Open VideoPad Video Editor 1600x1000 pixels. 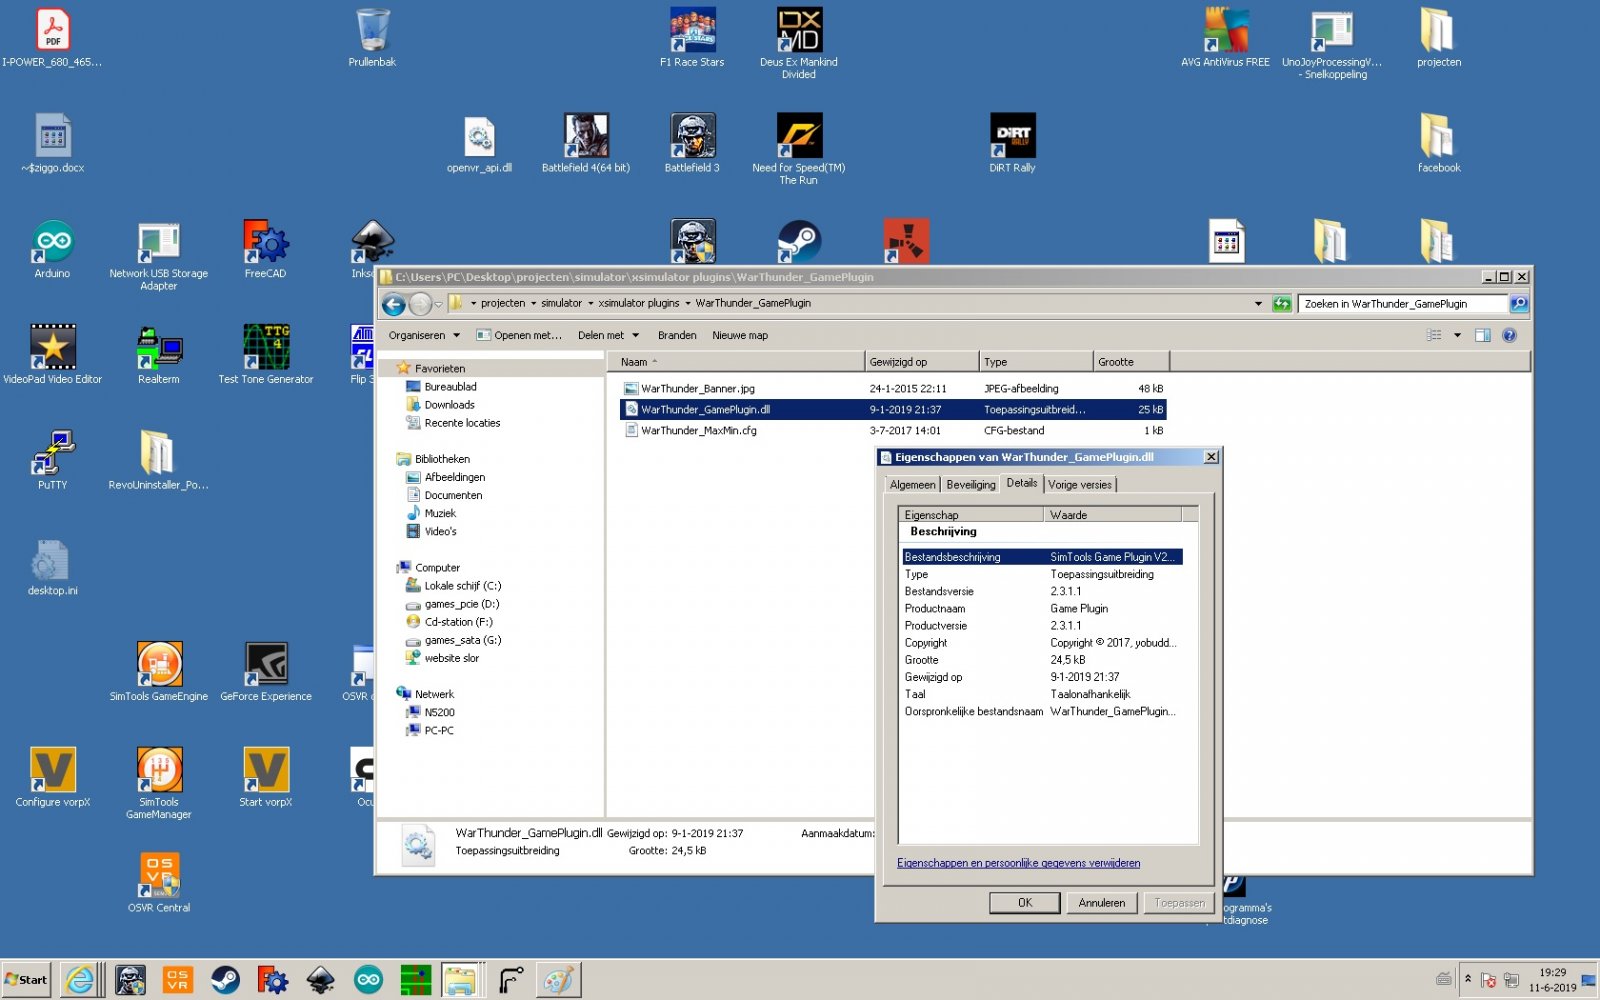point(52,354)
